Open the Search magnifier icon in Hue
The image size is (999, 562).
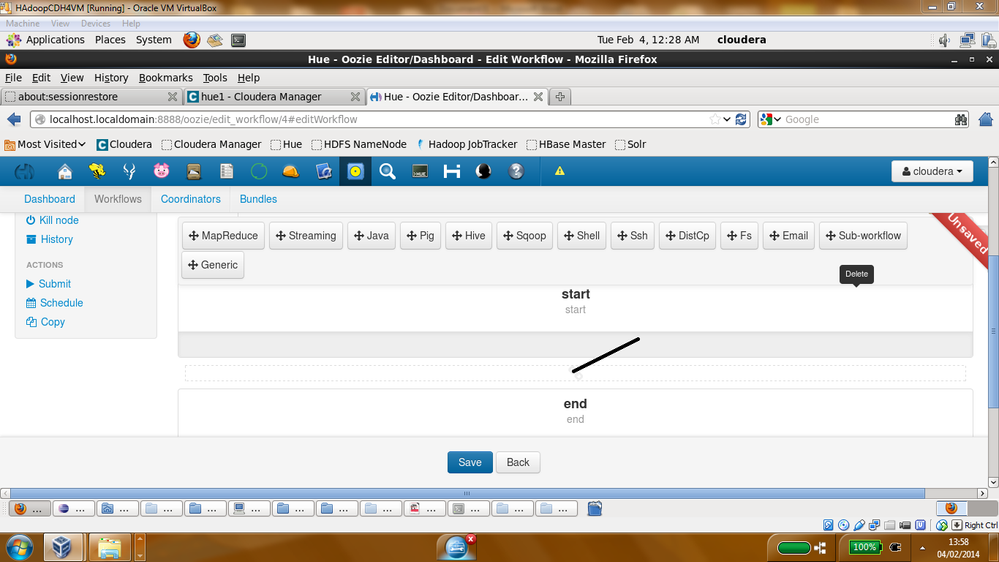[x=387, y=171]
